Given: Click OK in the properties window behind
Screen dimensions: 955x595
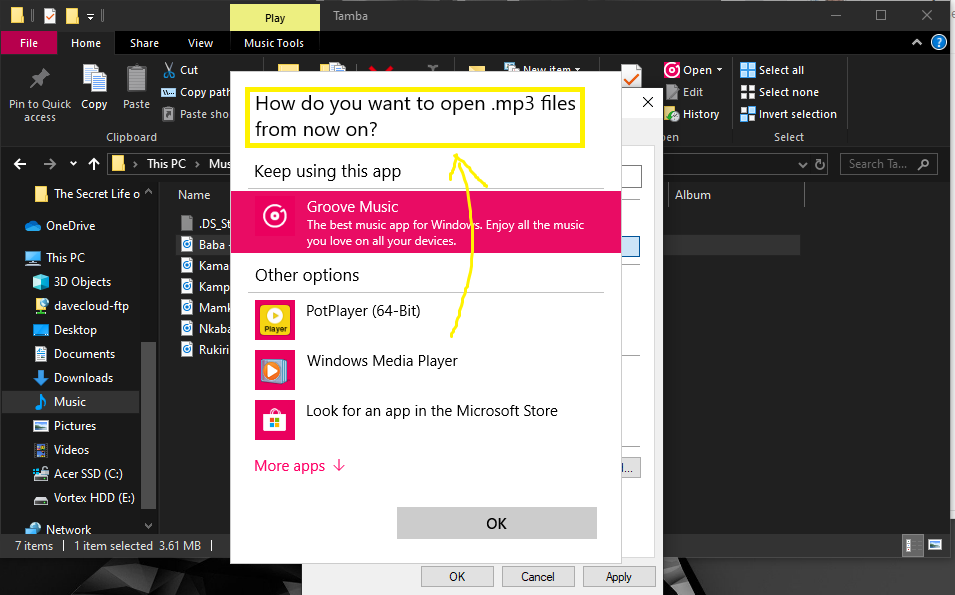Looking at the screenshot, I should pyautogui.click(x=457, y=577).
